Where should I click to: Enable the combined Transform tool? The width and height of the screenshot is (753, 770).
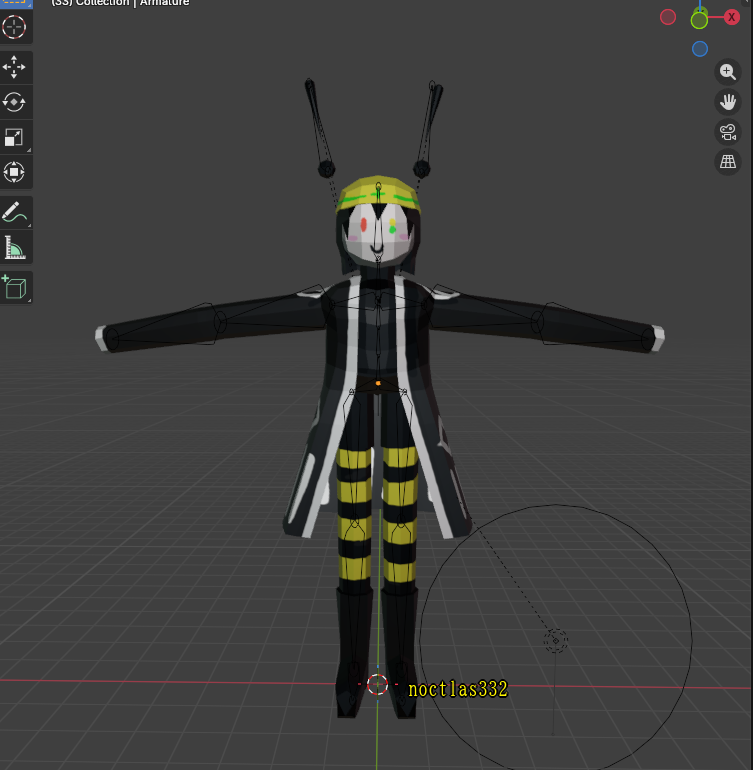pyautogui.click(x=15, y=172)
